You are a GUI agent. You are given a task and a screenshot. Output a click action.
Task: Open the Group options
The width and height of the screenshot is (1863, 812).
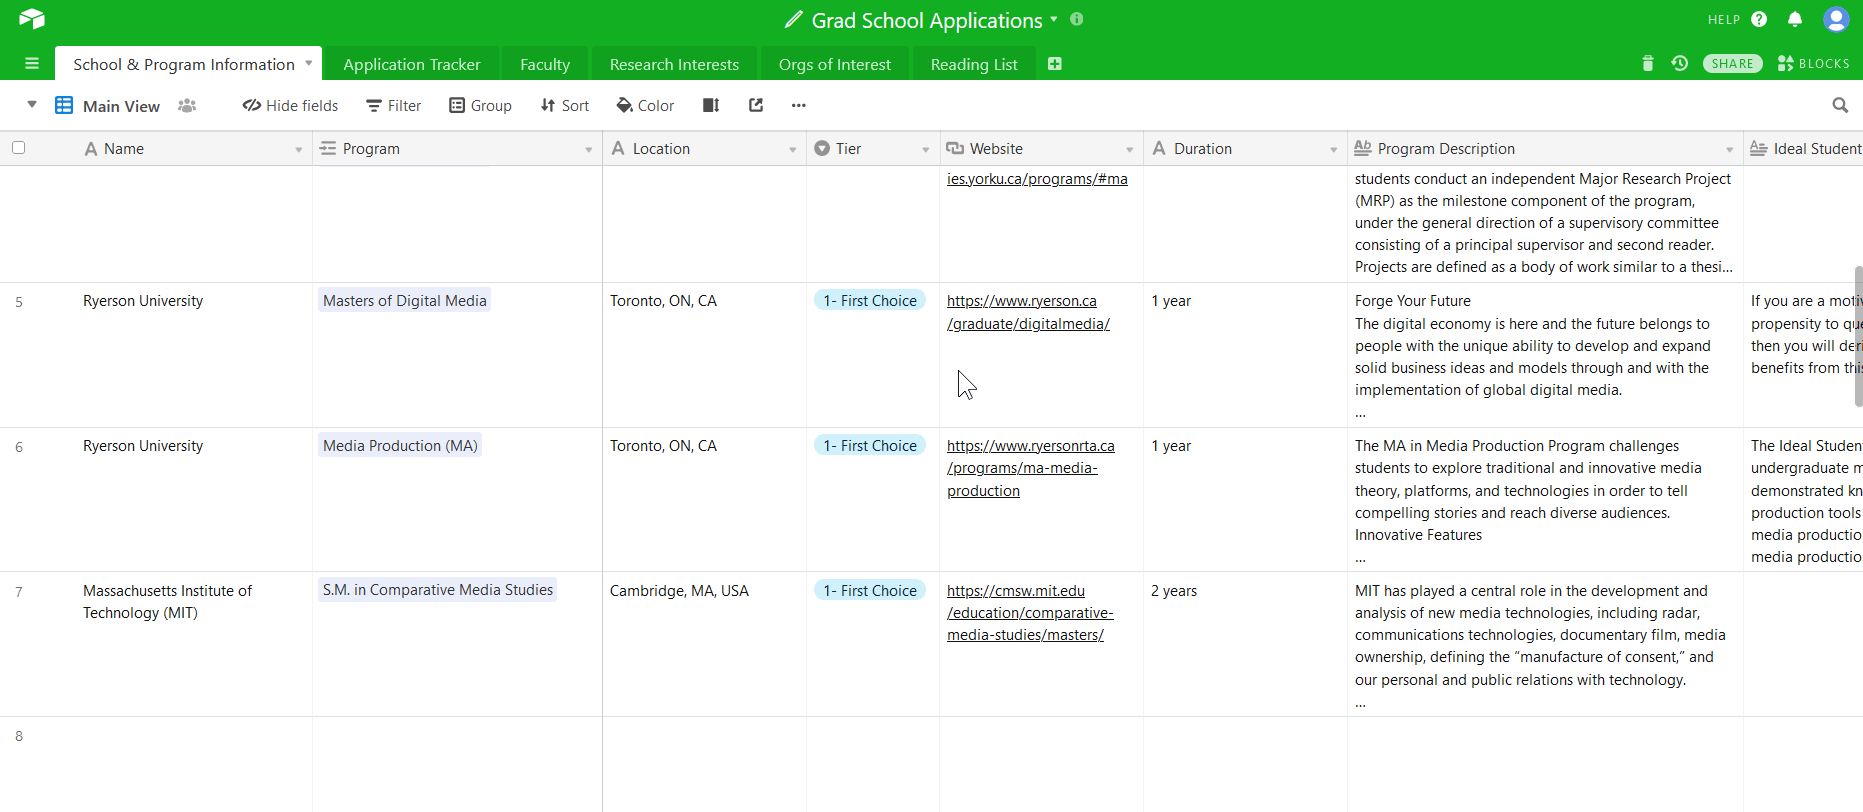pyautogui.click(x=480, y=105)
